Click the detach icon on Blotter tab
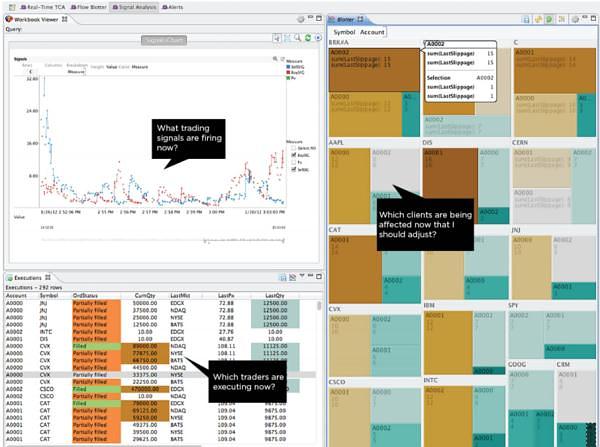The width and height of the screenshot is (600, 447). (360, 19)
